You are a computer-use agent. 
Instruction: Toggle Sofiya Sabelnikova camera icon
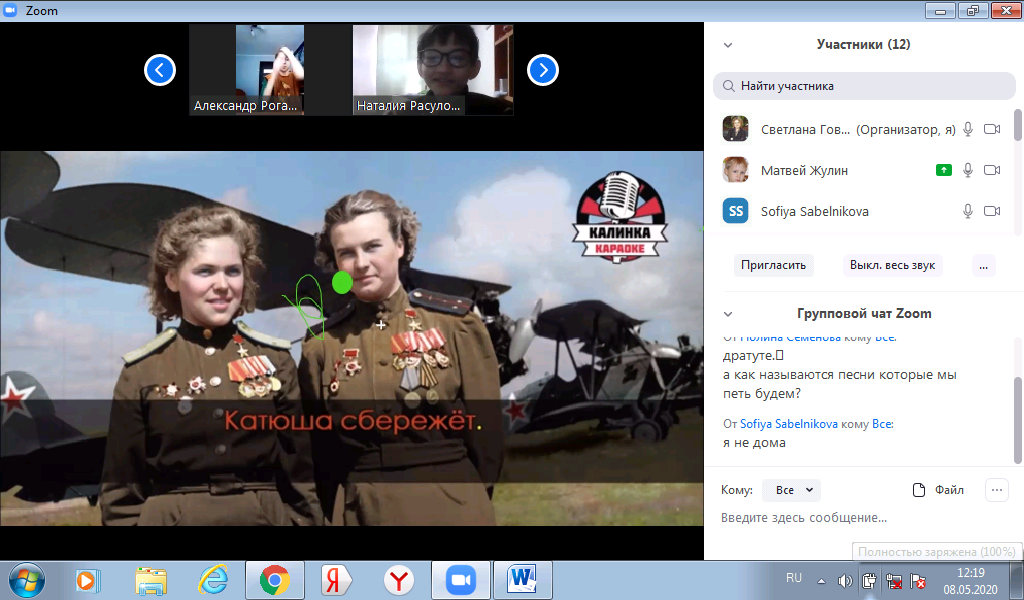(x=992, y=211)
